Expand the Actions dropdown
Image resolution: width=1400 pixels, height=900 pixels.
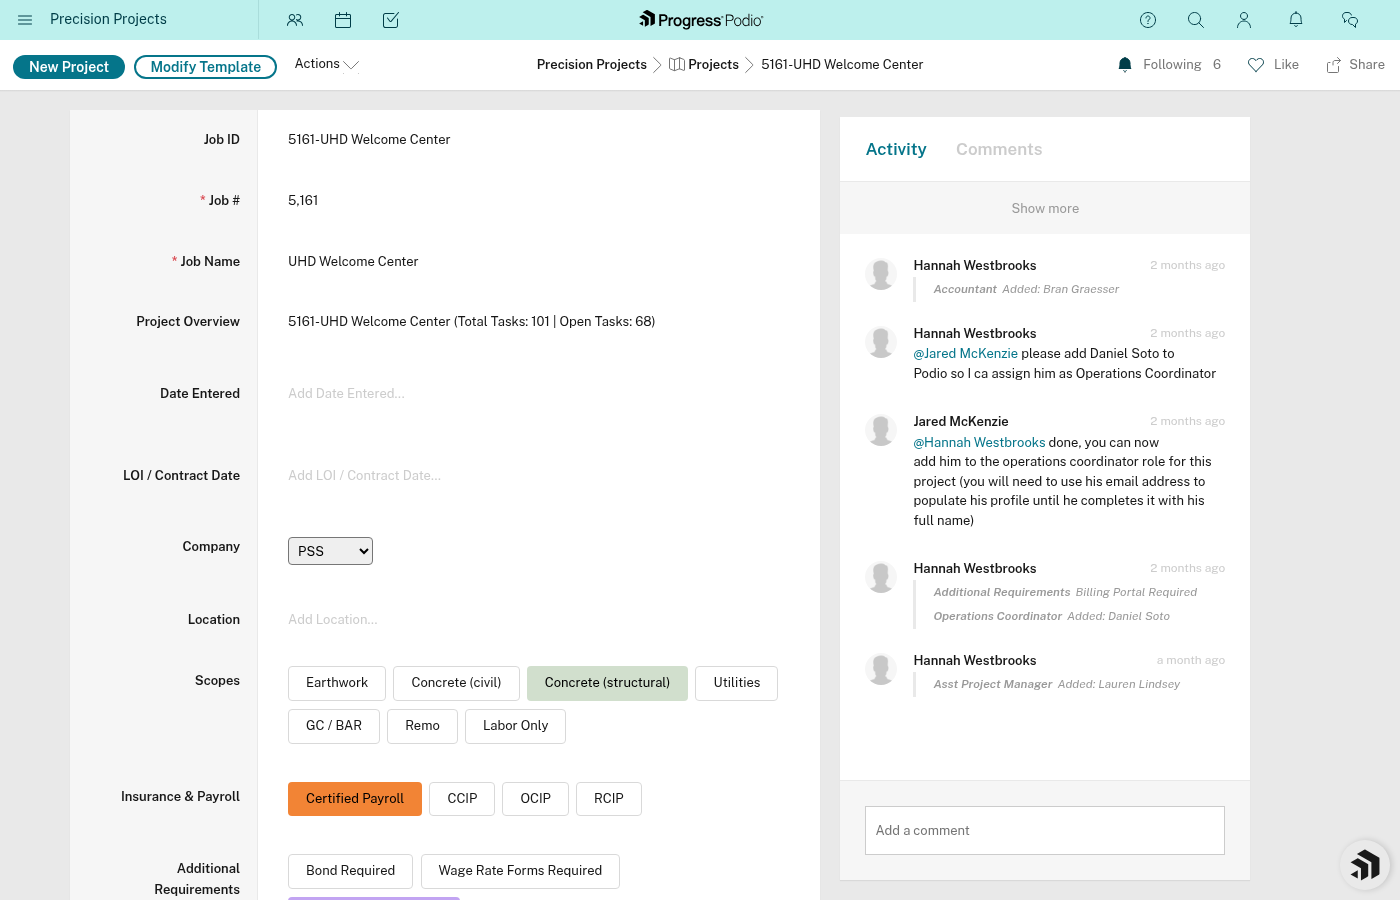(x=326, y=63)
